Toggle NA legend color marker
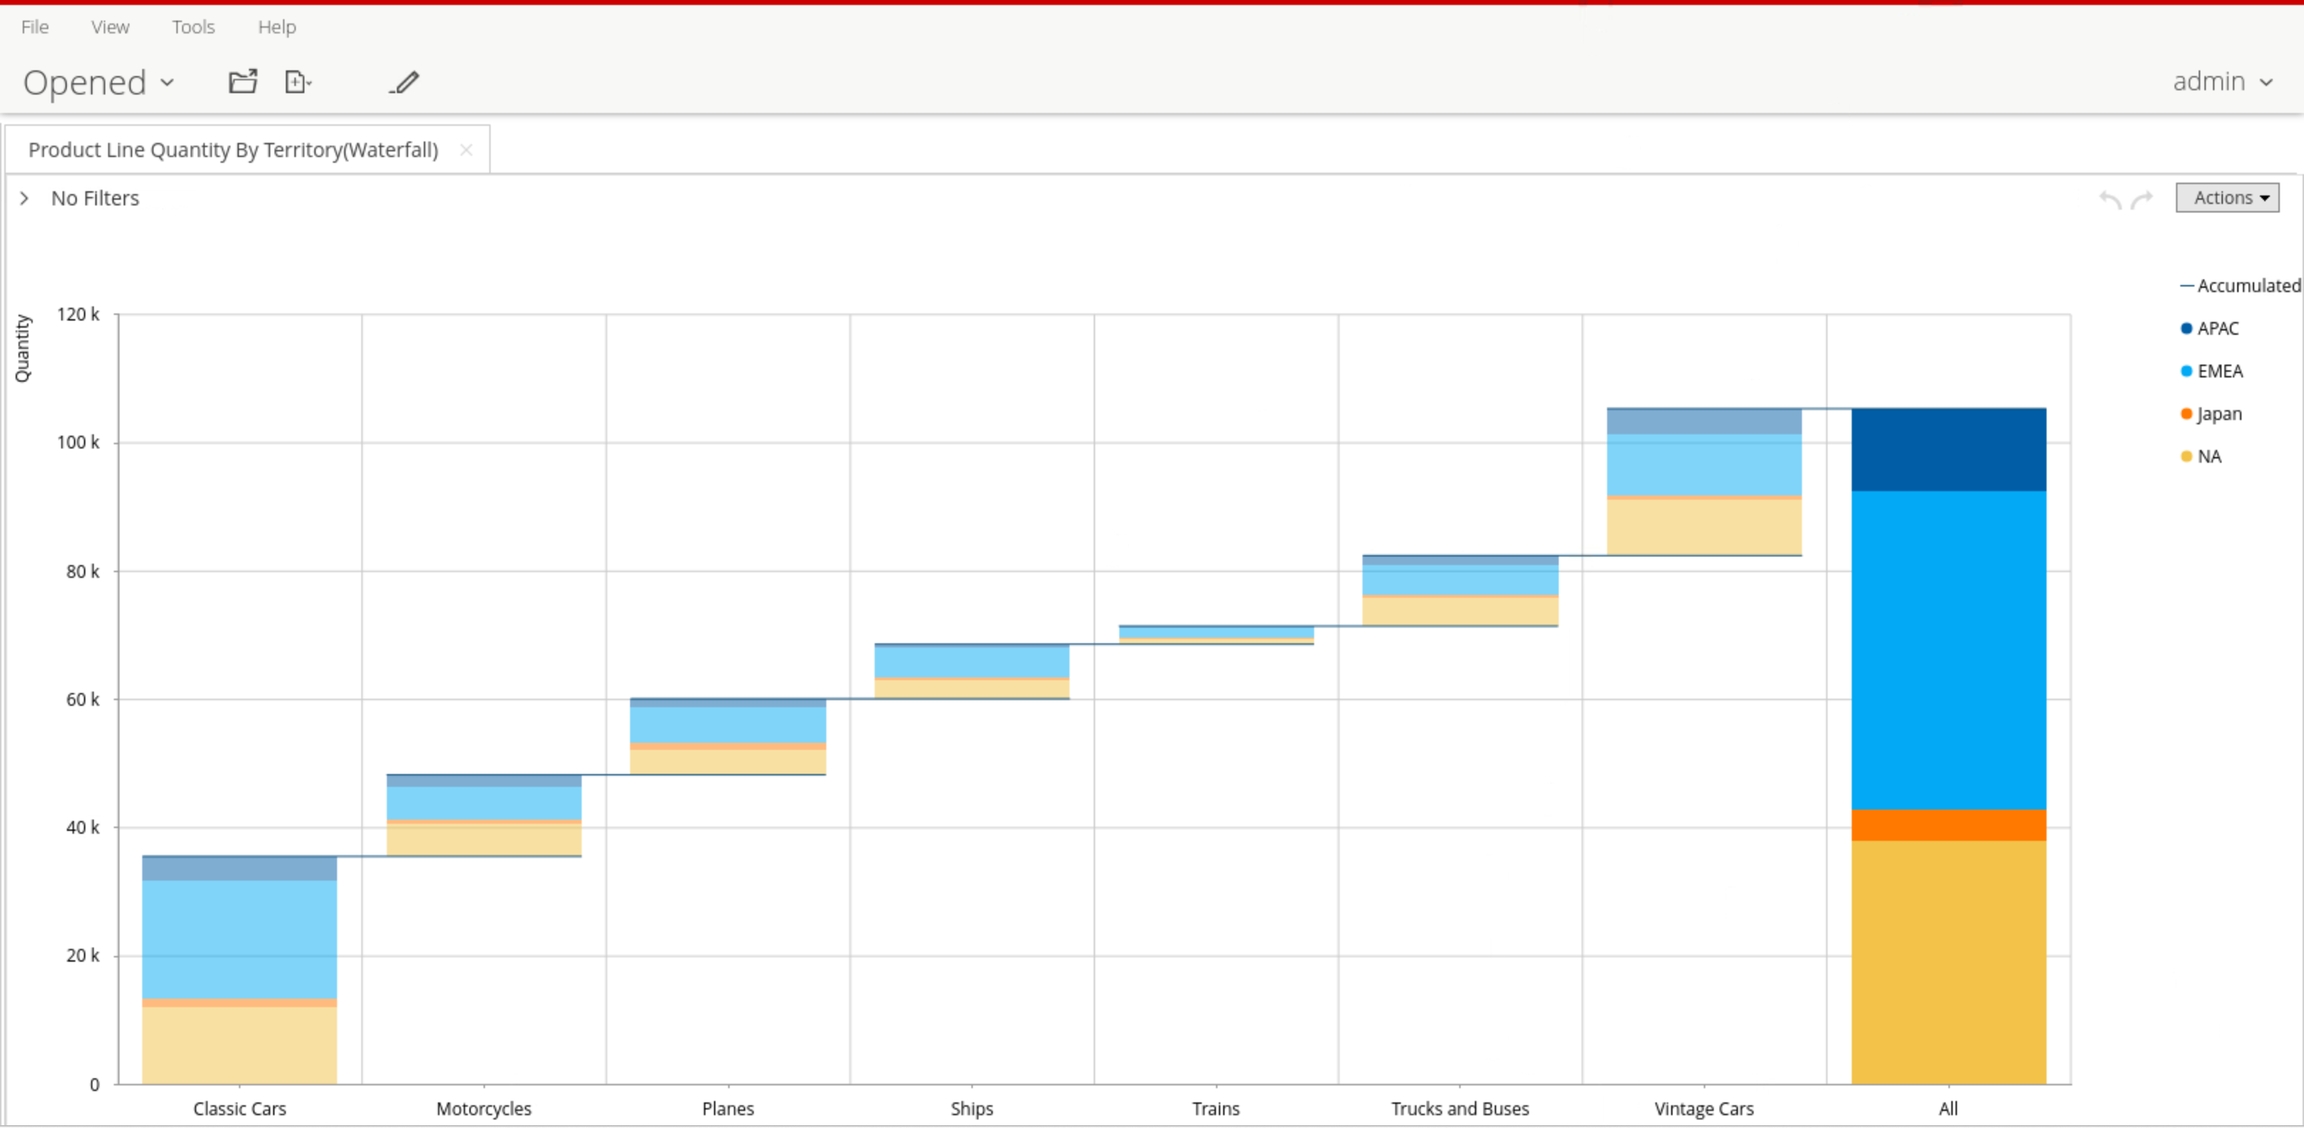The width and height of the screenshot is (2304, 1128). click(x=2186, y=457)
